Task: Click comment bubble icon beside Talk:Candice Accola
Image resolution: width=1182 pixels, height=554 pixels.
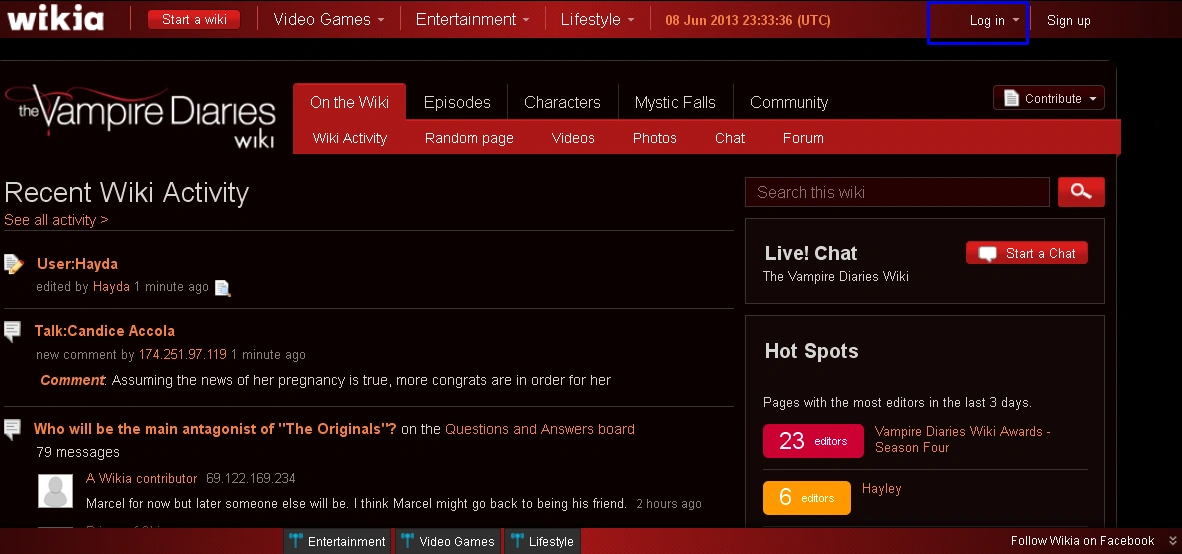Action: point(12,331)
